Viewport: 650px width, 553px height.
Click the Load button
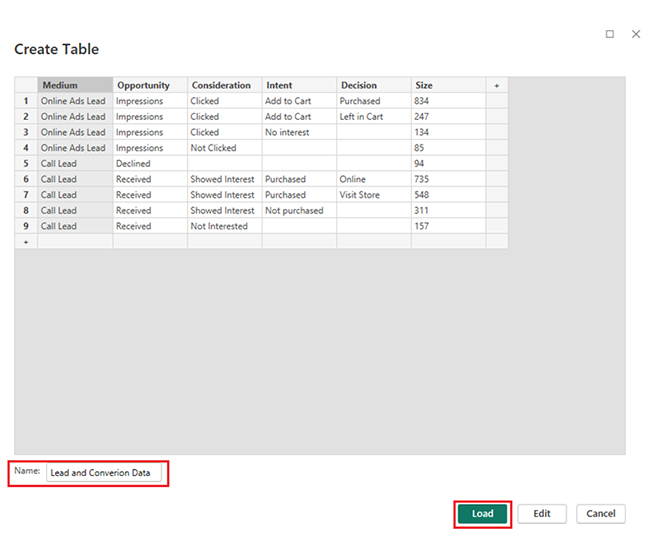click(x=483, y=514)
